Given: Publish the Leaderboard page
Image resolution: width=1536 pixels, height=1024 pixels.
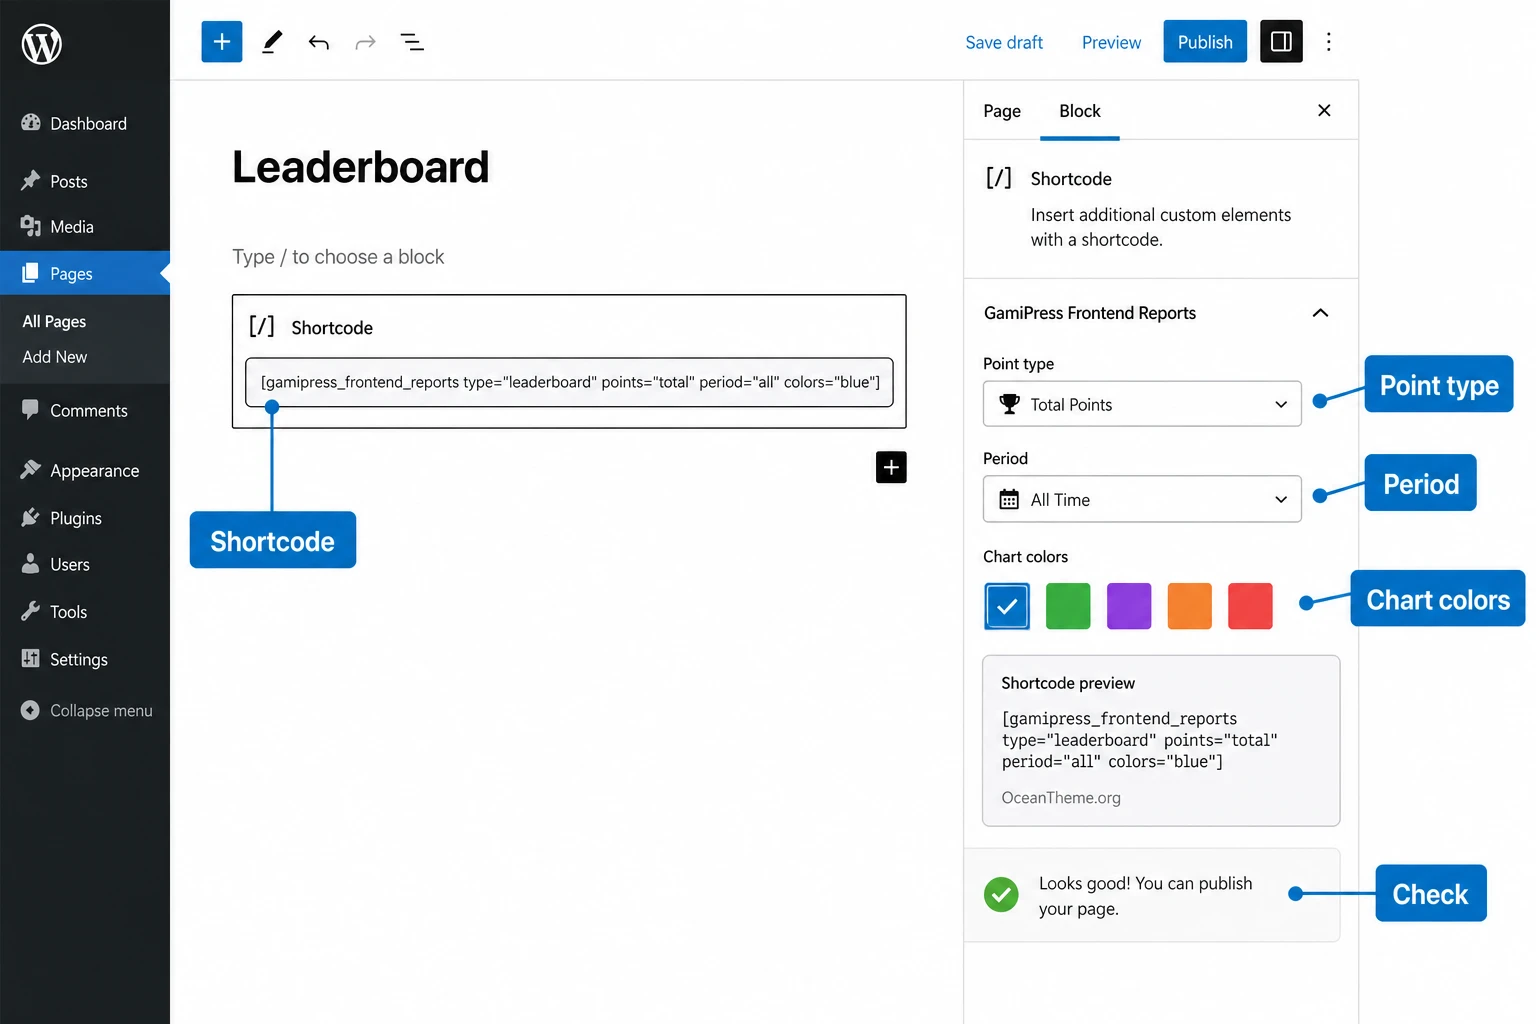Looking at the screenshot, I should click(x=1205, y=42).
